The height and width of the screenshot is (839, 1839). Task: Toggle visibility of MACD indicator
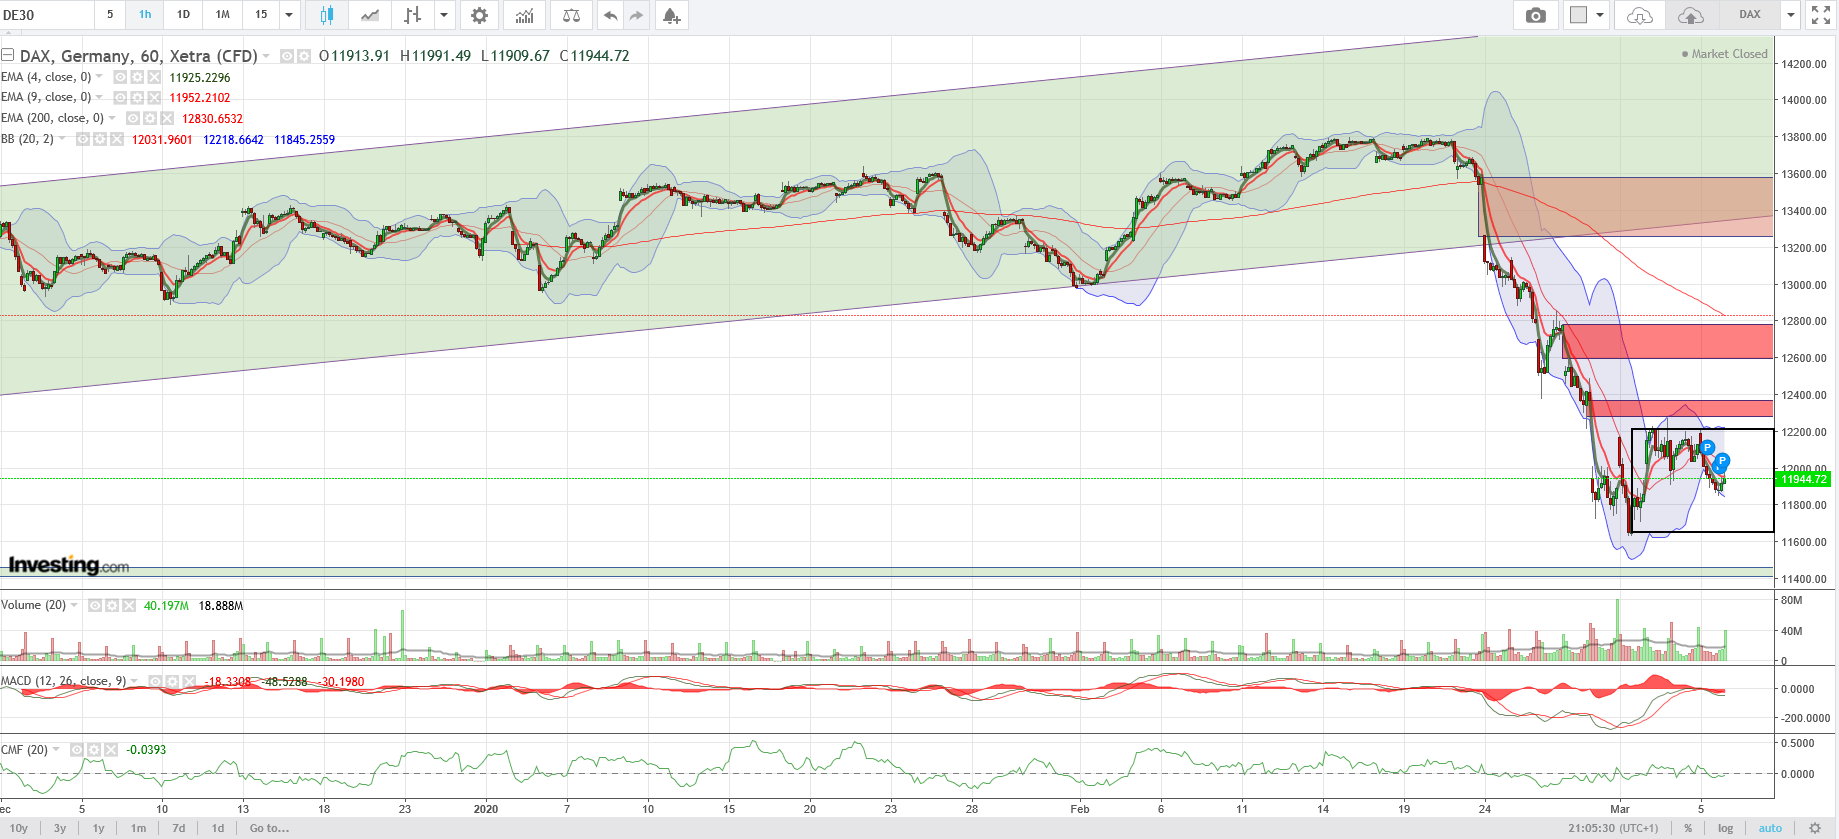point(155,681)
